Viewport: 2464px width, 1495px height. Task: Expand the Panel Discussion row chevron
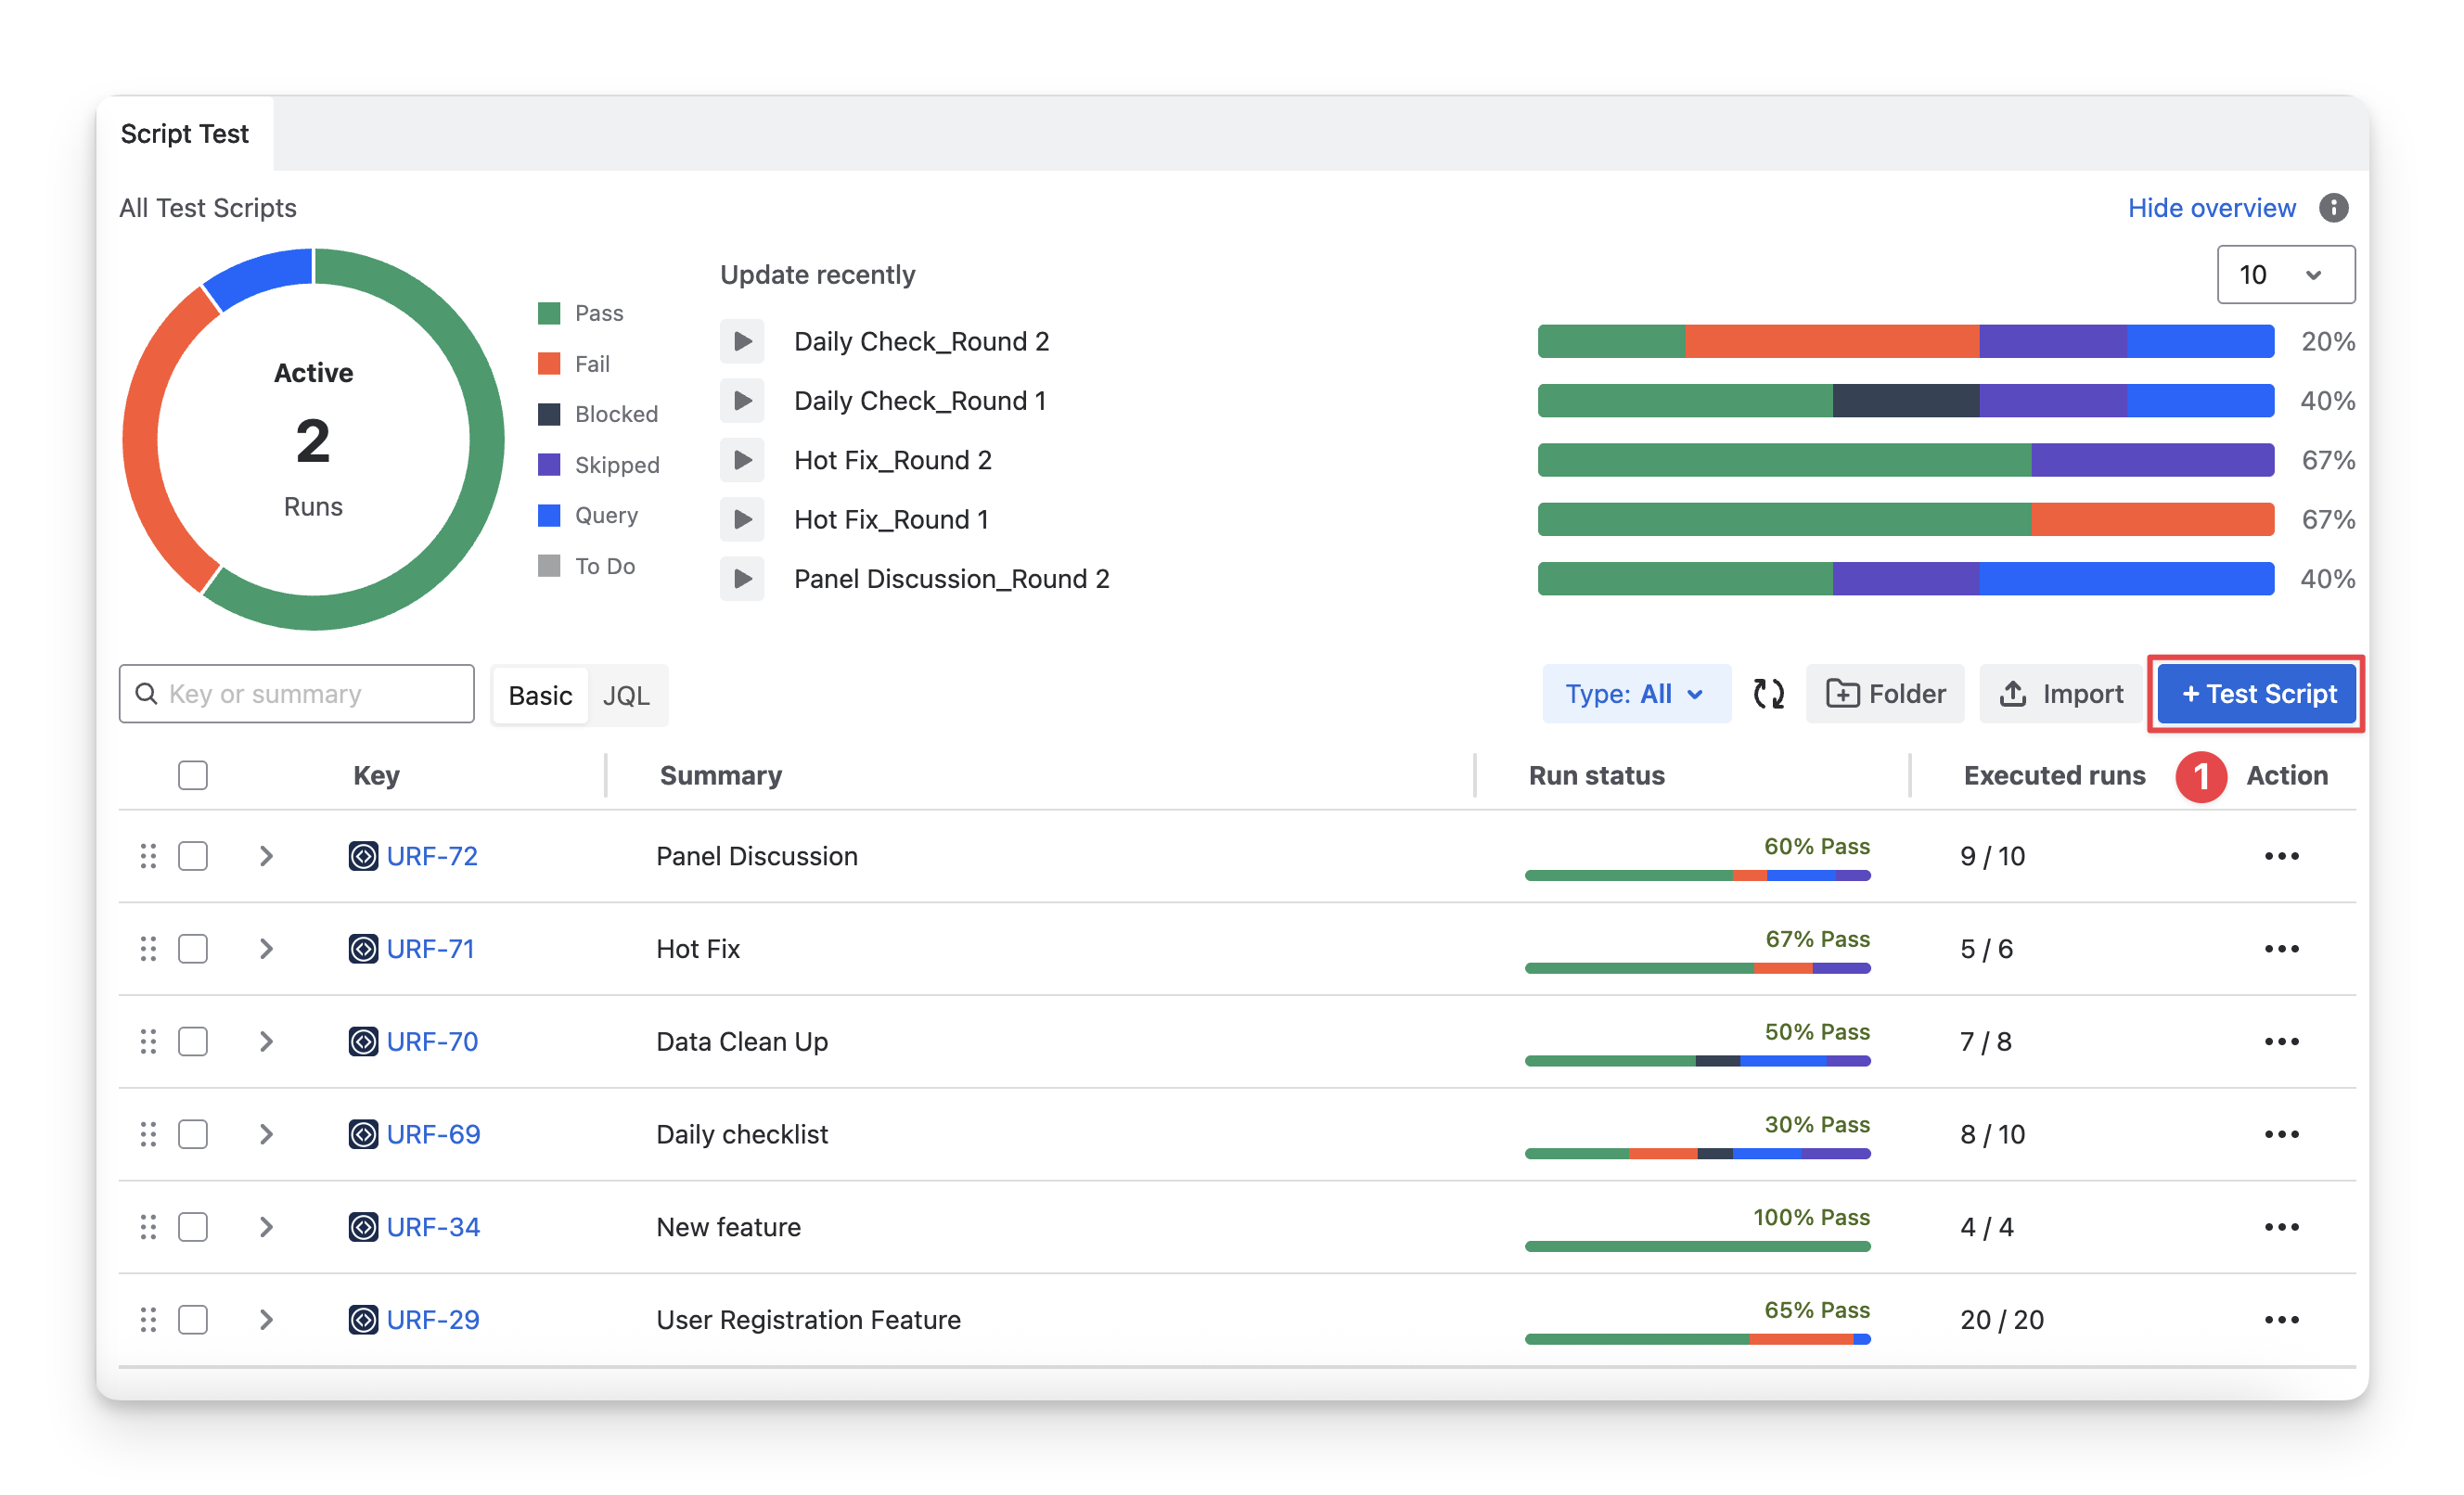(266, 856)
